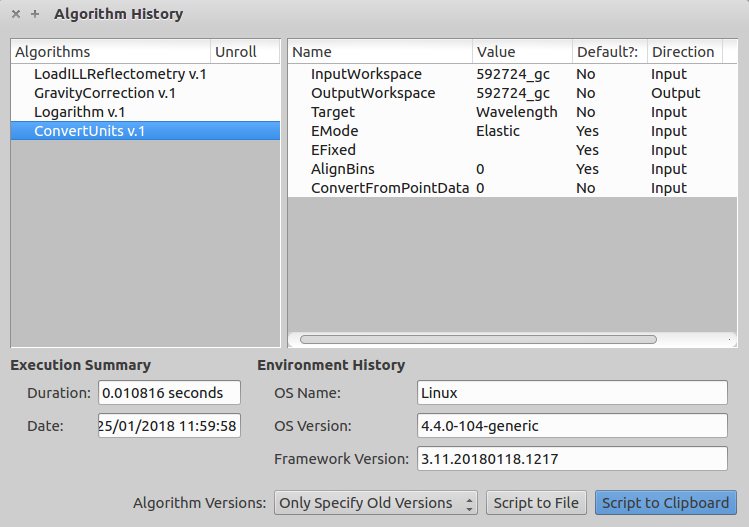The width and height of the screenshot is (749, 527).
Task: Open the Algorithm Versions dropdown
Action: 376,503
